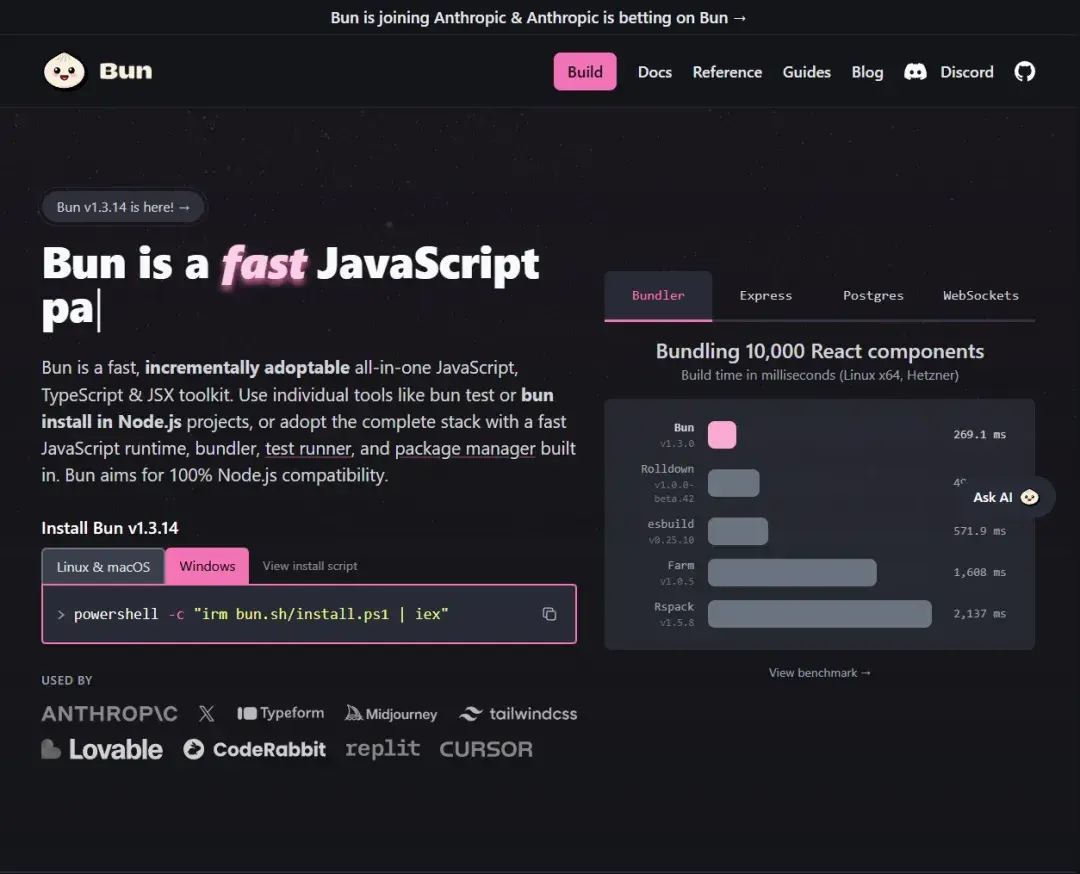Click the Rolldown benchmark bar
Image resolution: width=1080 pixels, height=874 pixels.
734,483
